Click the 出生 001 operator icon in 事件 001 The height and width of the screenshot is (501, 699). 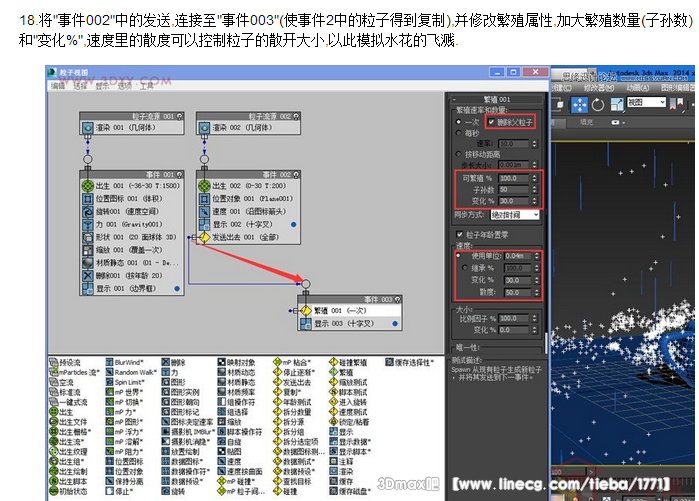tap(87, 185)
